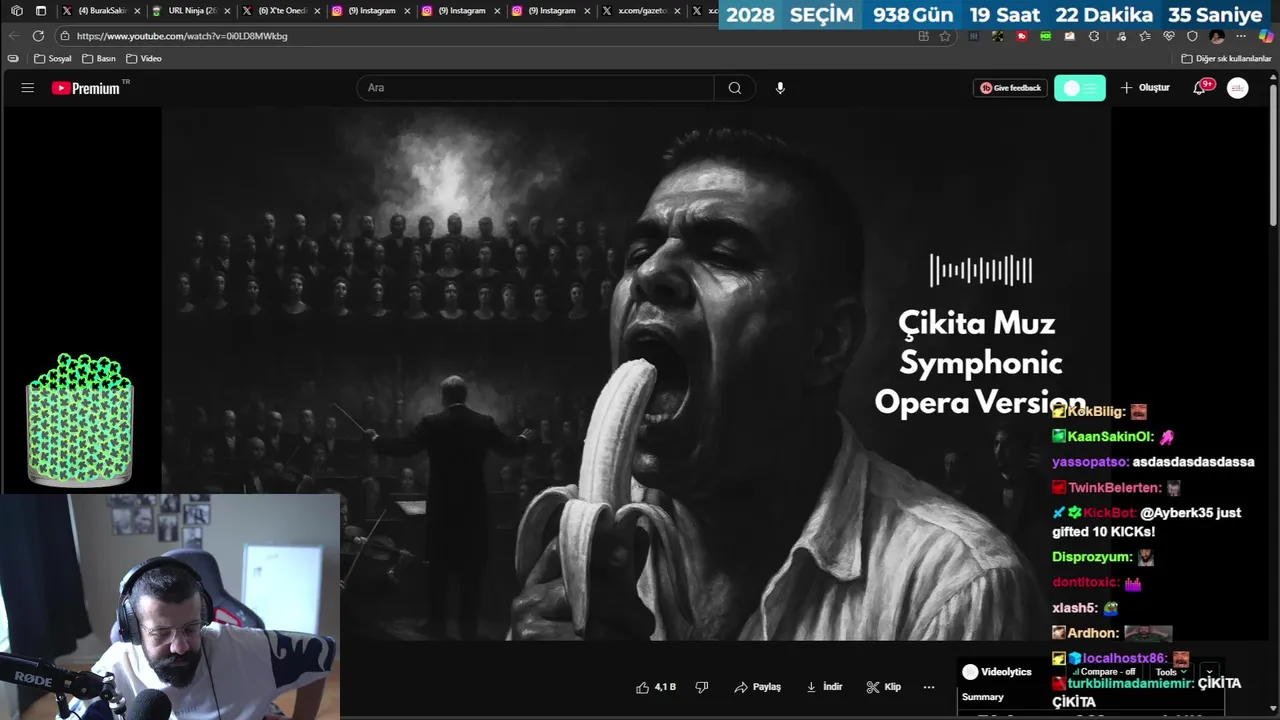Like the video (4,1 B)

pos(656,687)
